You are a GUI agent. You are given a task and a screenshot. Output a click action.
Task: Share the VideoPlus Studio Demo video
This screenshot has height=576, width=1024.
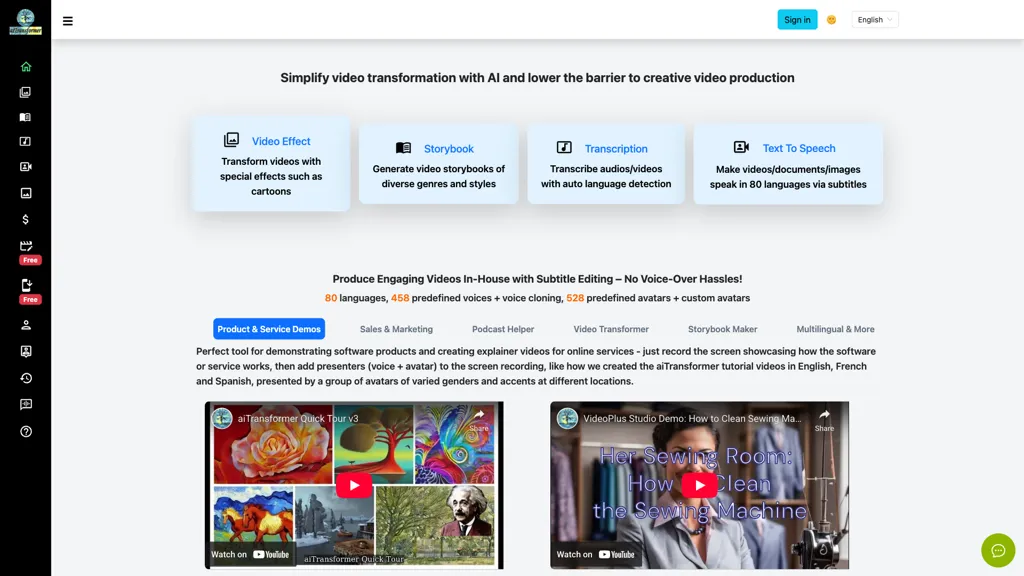(824, 420)
